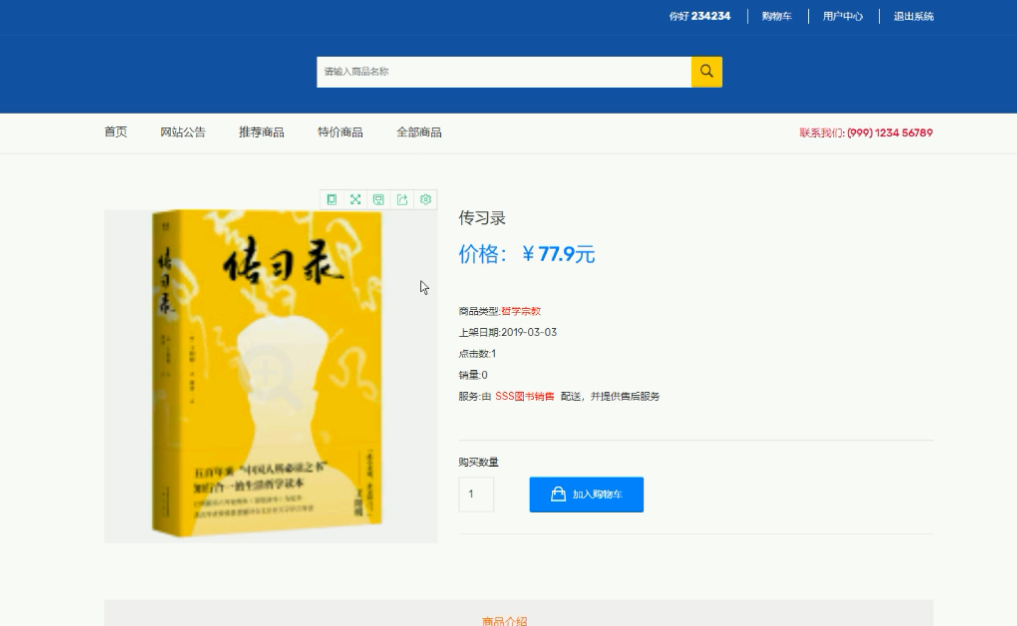
Task: Click the share arrow icon above the image
Action: (x=402, y=199)
